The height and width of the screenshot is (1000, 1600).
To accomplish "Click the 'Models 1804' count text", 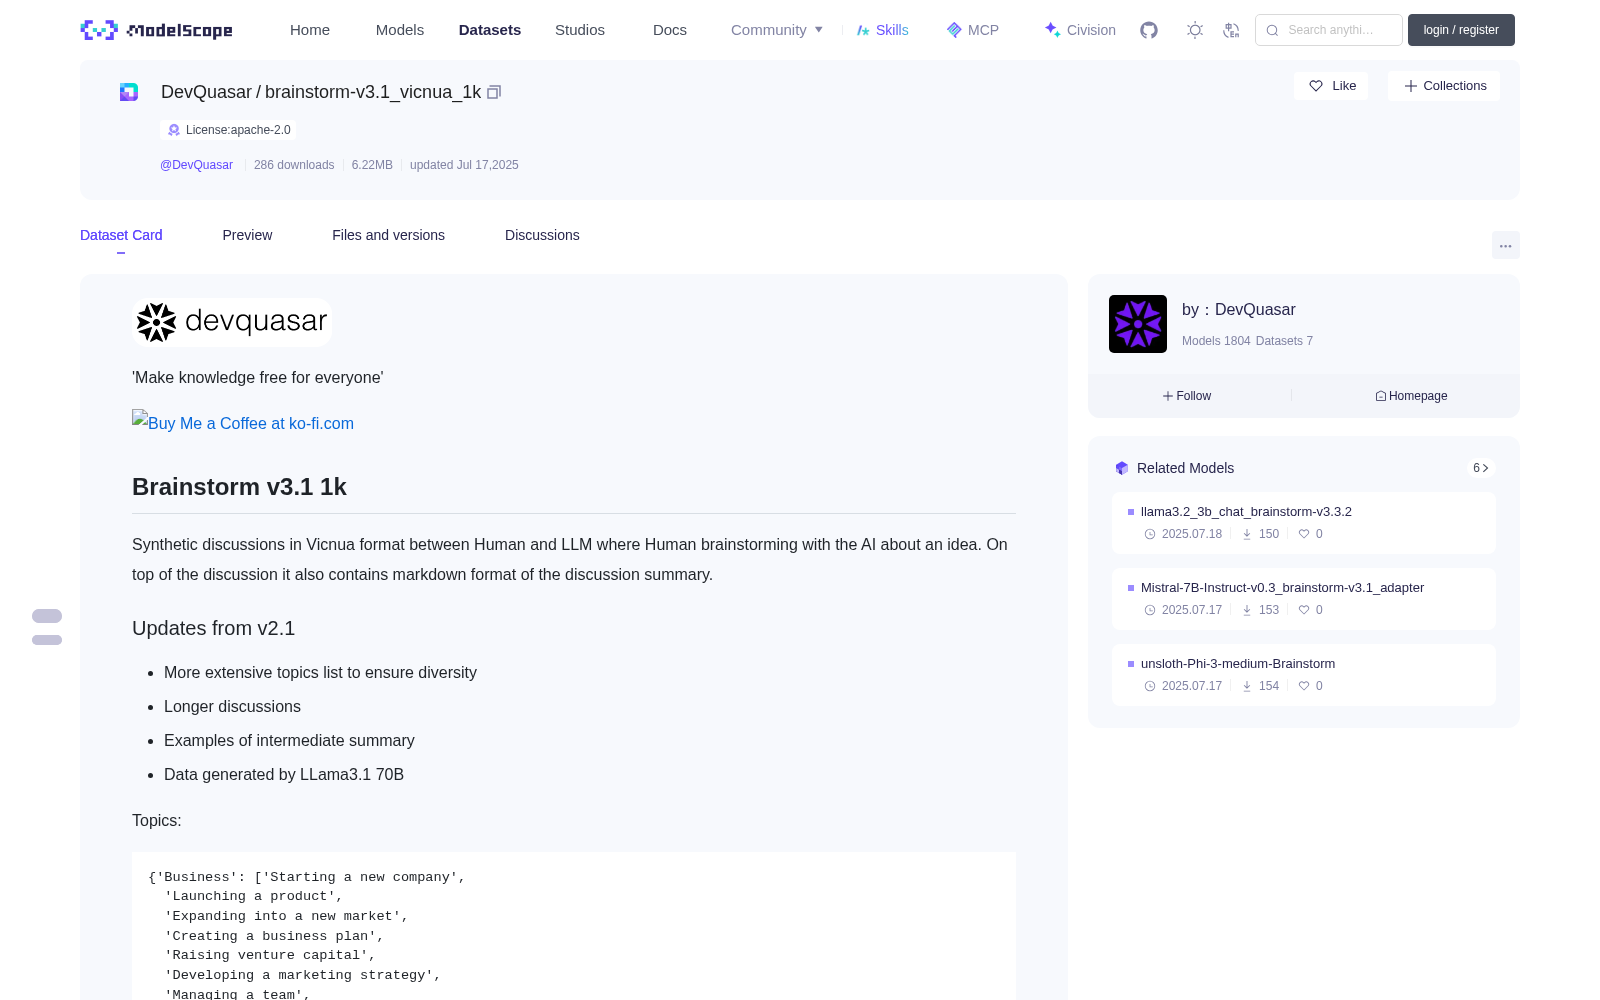I will click(1216, 341).
